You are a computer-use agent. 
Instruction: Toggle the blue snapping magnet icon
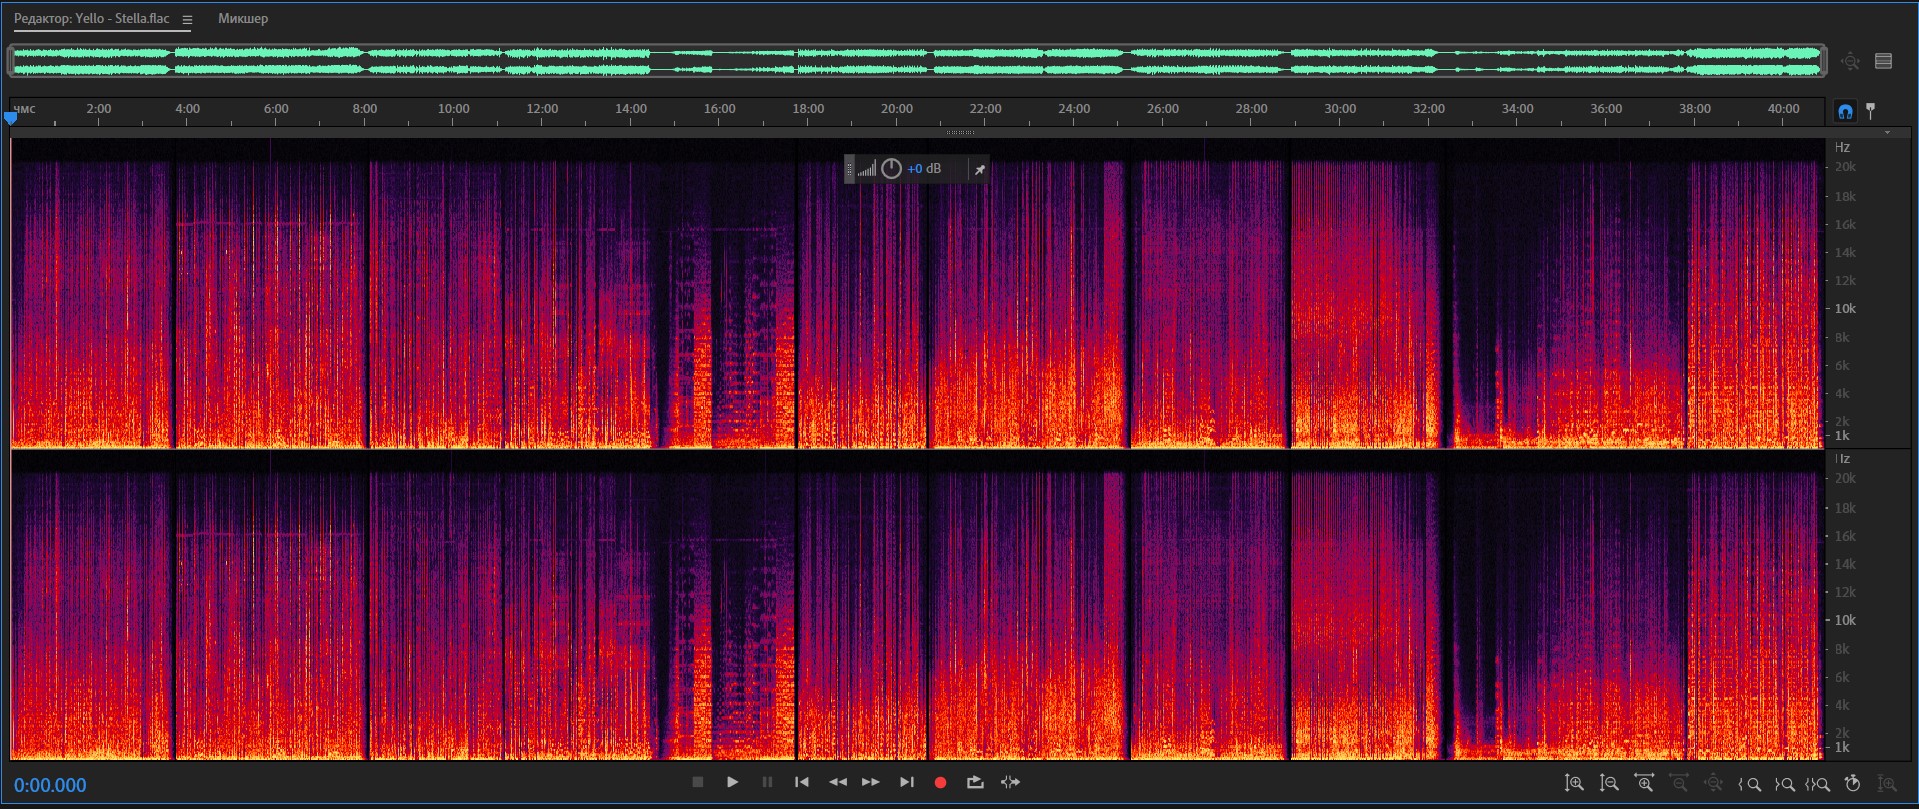pos(1845,111)
